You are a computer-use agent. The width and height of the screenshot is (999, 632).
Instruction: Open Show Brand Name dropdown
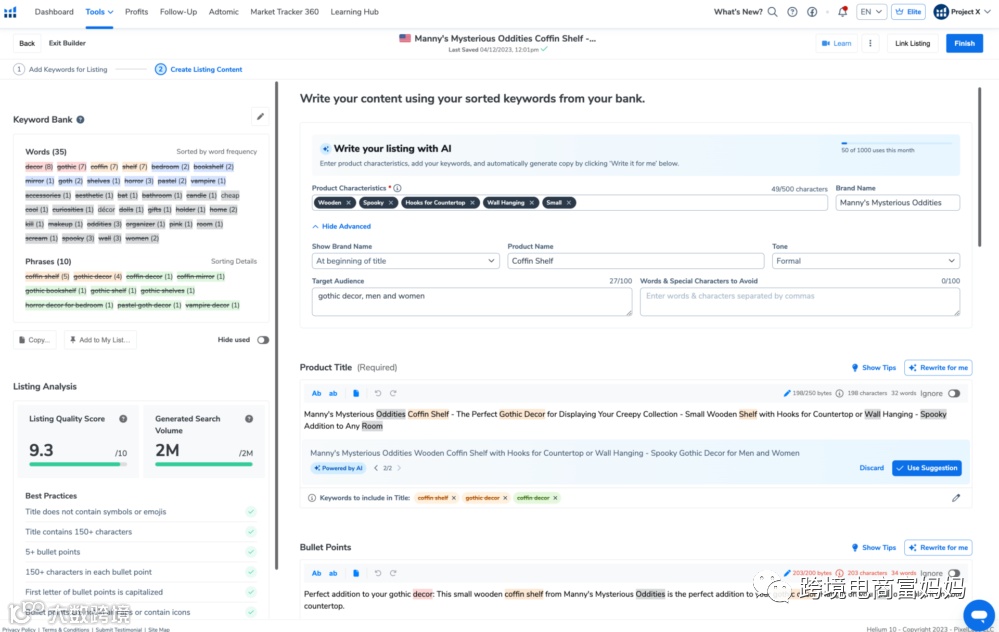[x=405, y=261]
